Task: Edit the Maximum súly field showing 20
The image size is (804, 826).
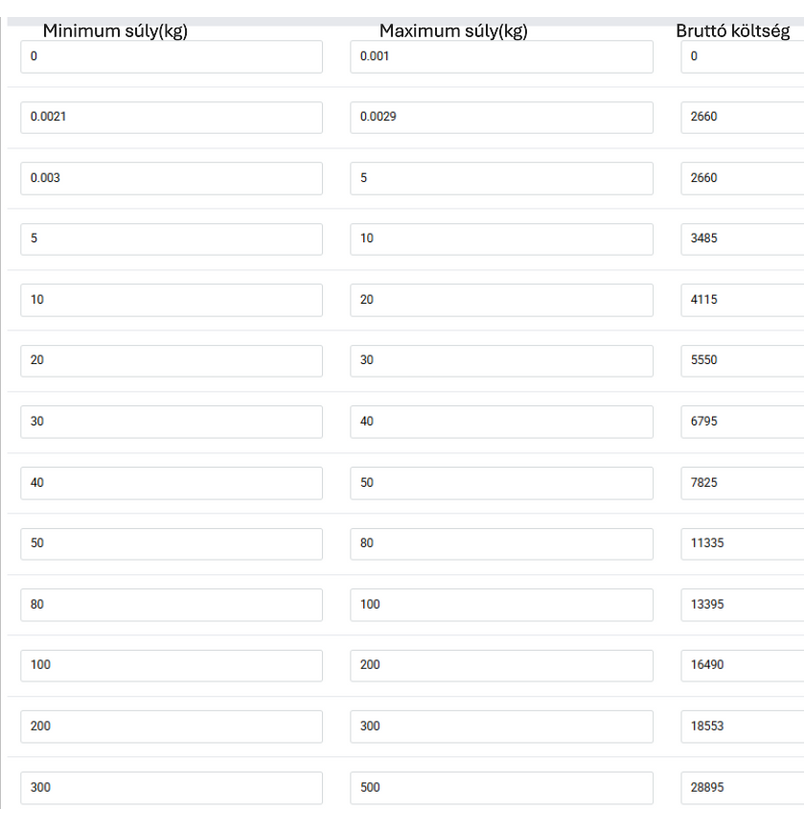Action: pos(501,300)
